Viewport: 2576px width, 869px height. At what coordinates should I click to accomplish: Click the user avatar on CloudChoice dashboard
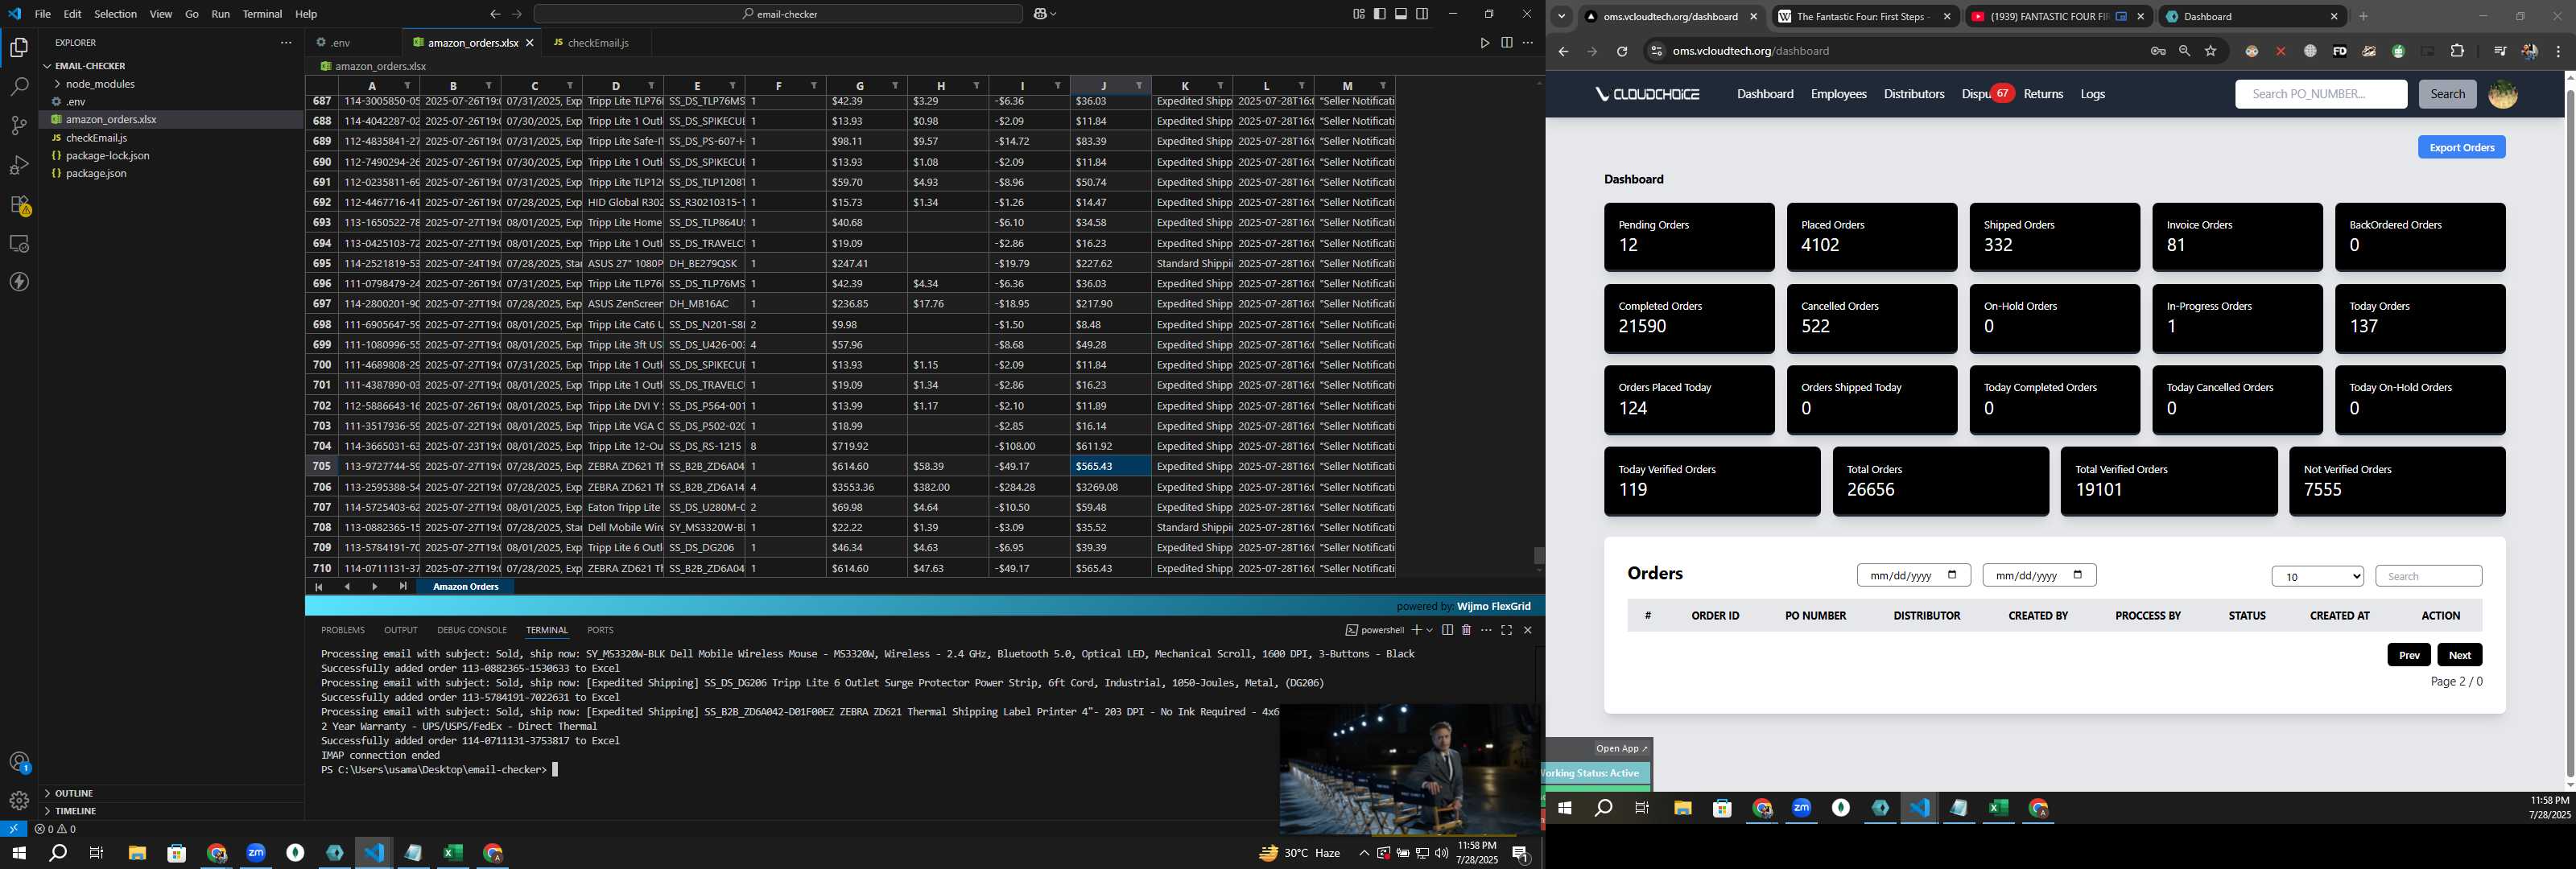(x=2503, y=94)
